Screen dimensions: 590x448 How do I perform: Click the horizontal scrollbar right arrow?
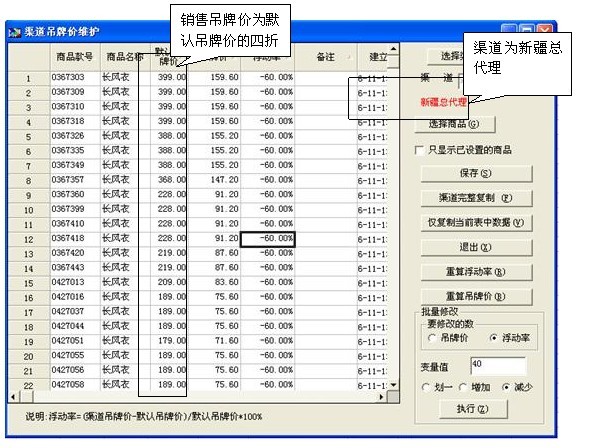(x=382, y=397)
